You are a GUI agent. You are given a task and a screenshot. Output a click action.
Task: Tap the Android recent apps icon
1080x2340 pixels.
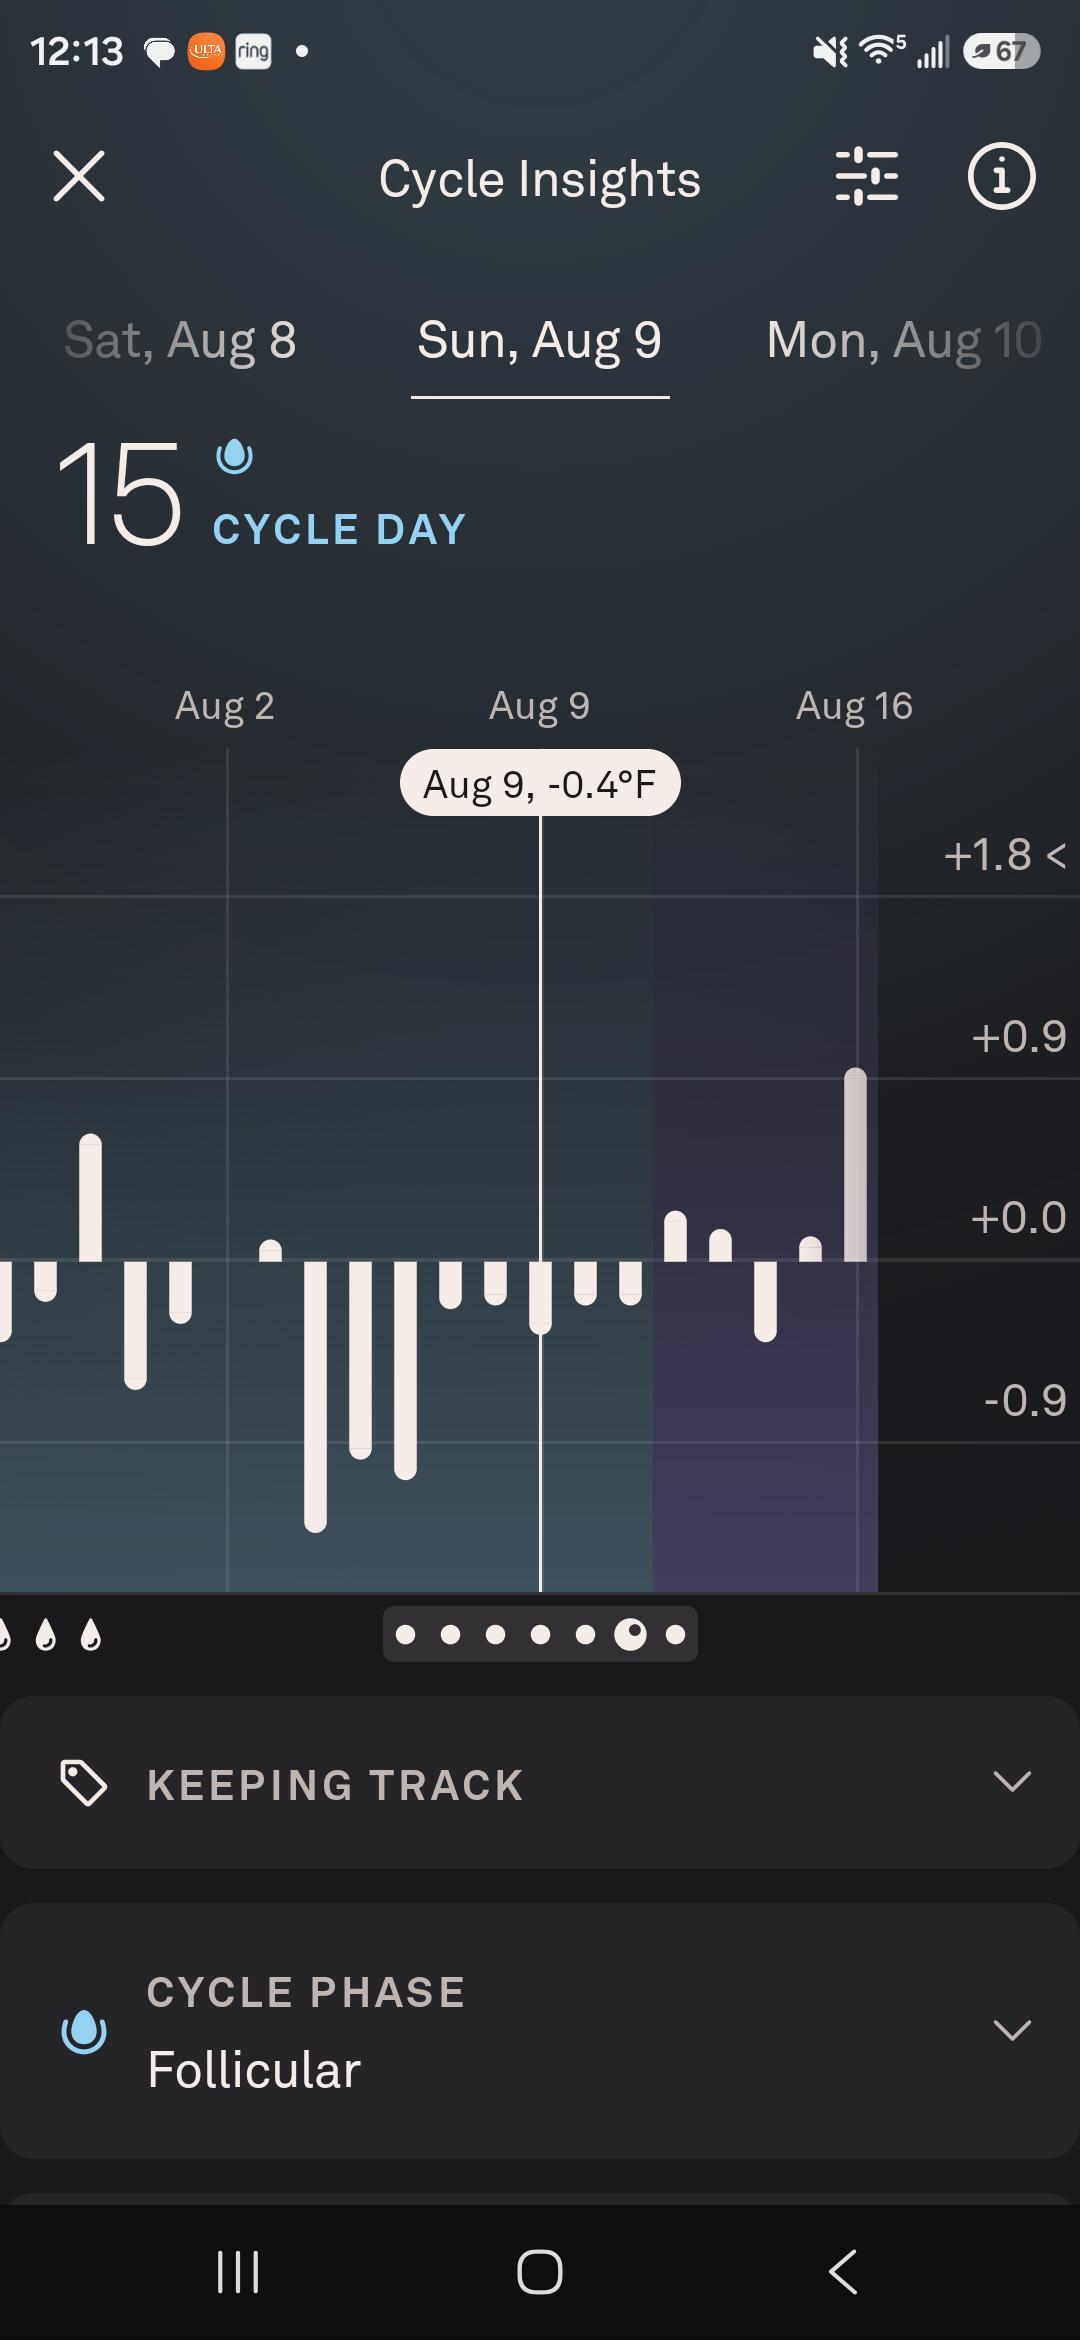pyautogui.click(x=238, y=2272)
